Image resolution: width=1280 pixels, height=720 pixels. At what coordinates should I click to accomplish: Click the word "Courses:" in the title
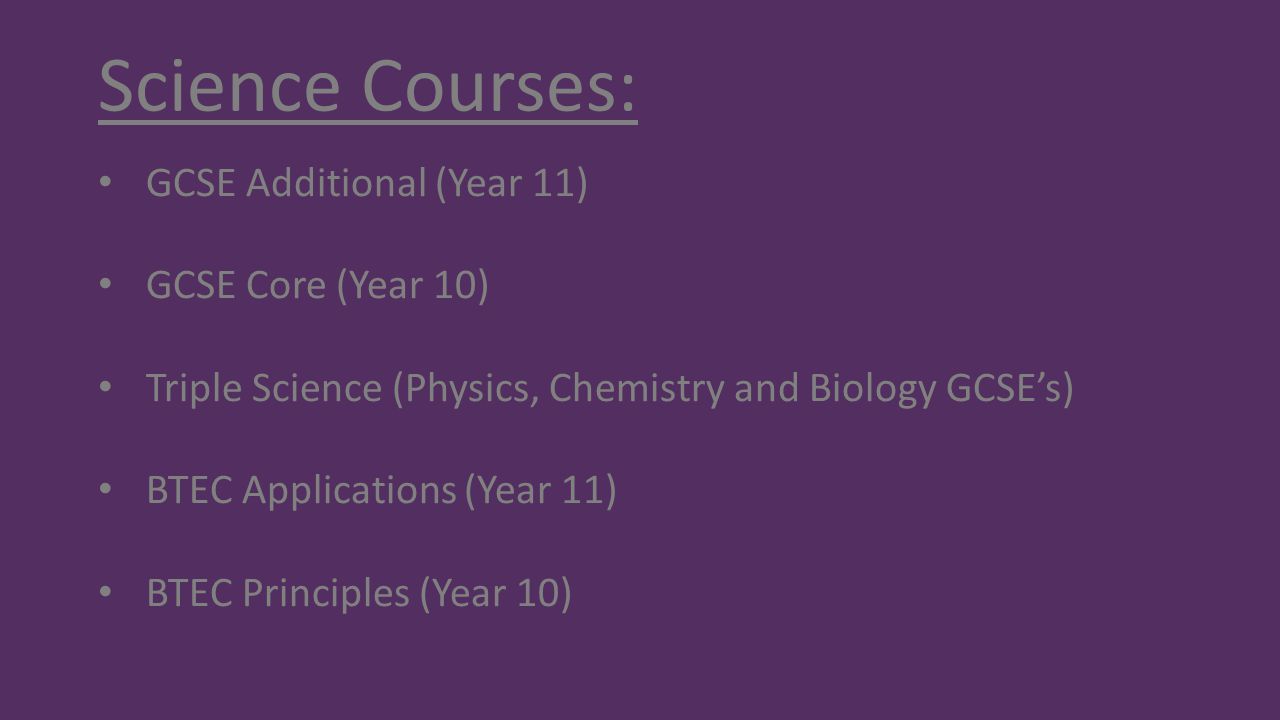pos(500,88)
